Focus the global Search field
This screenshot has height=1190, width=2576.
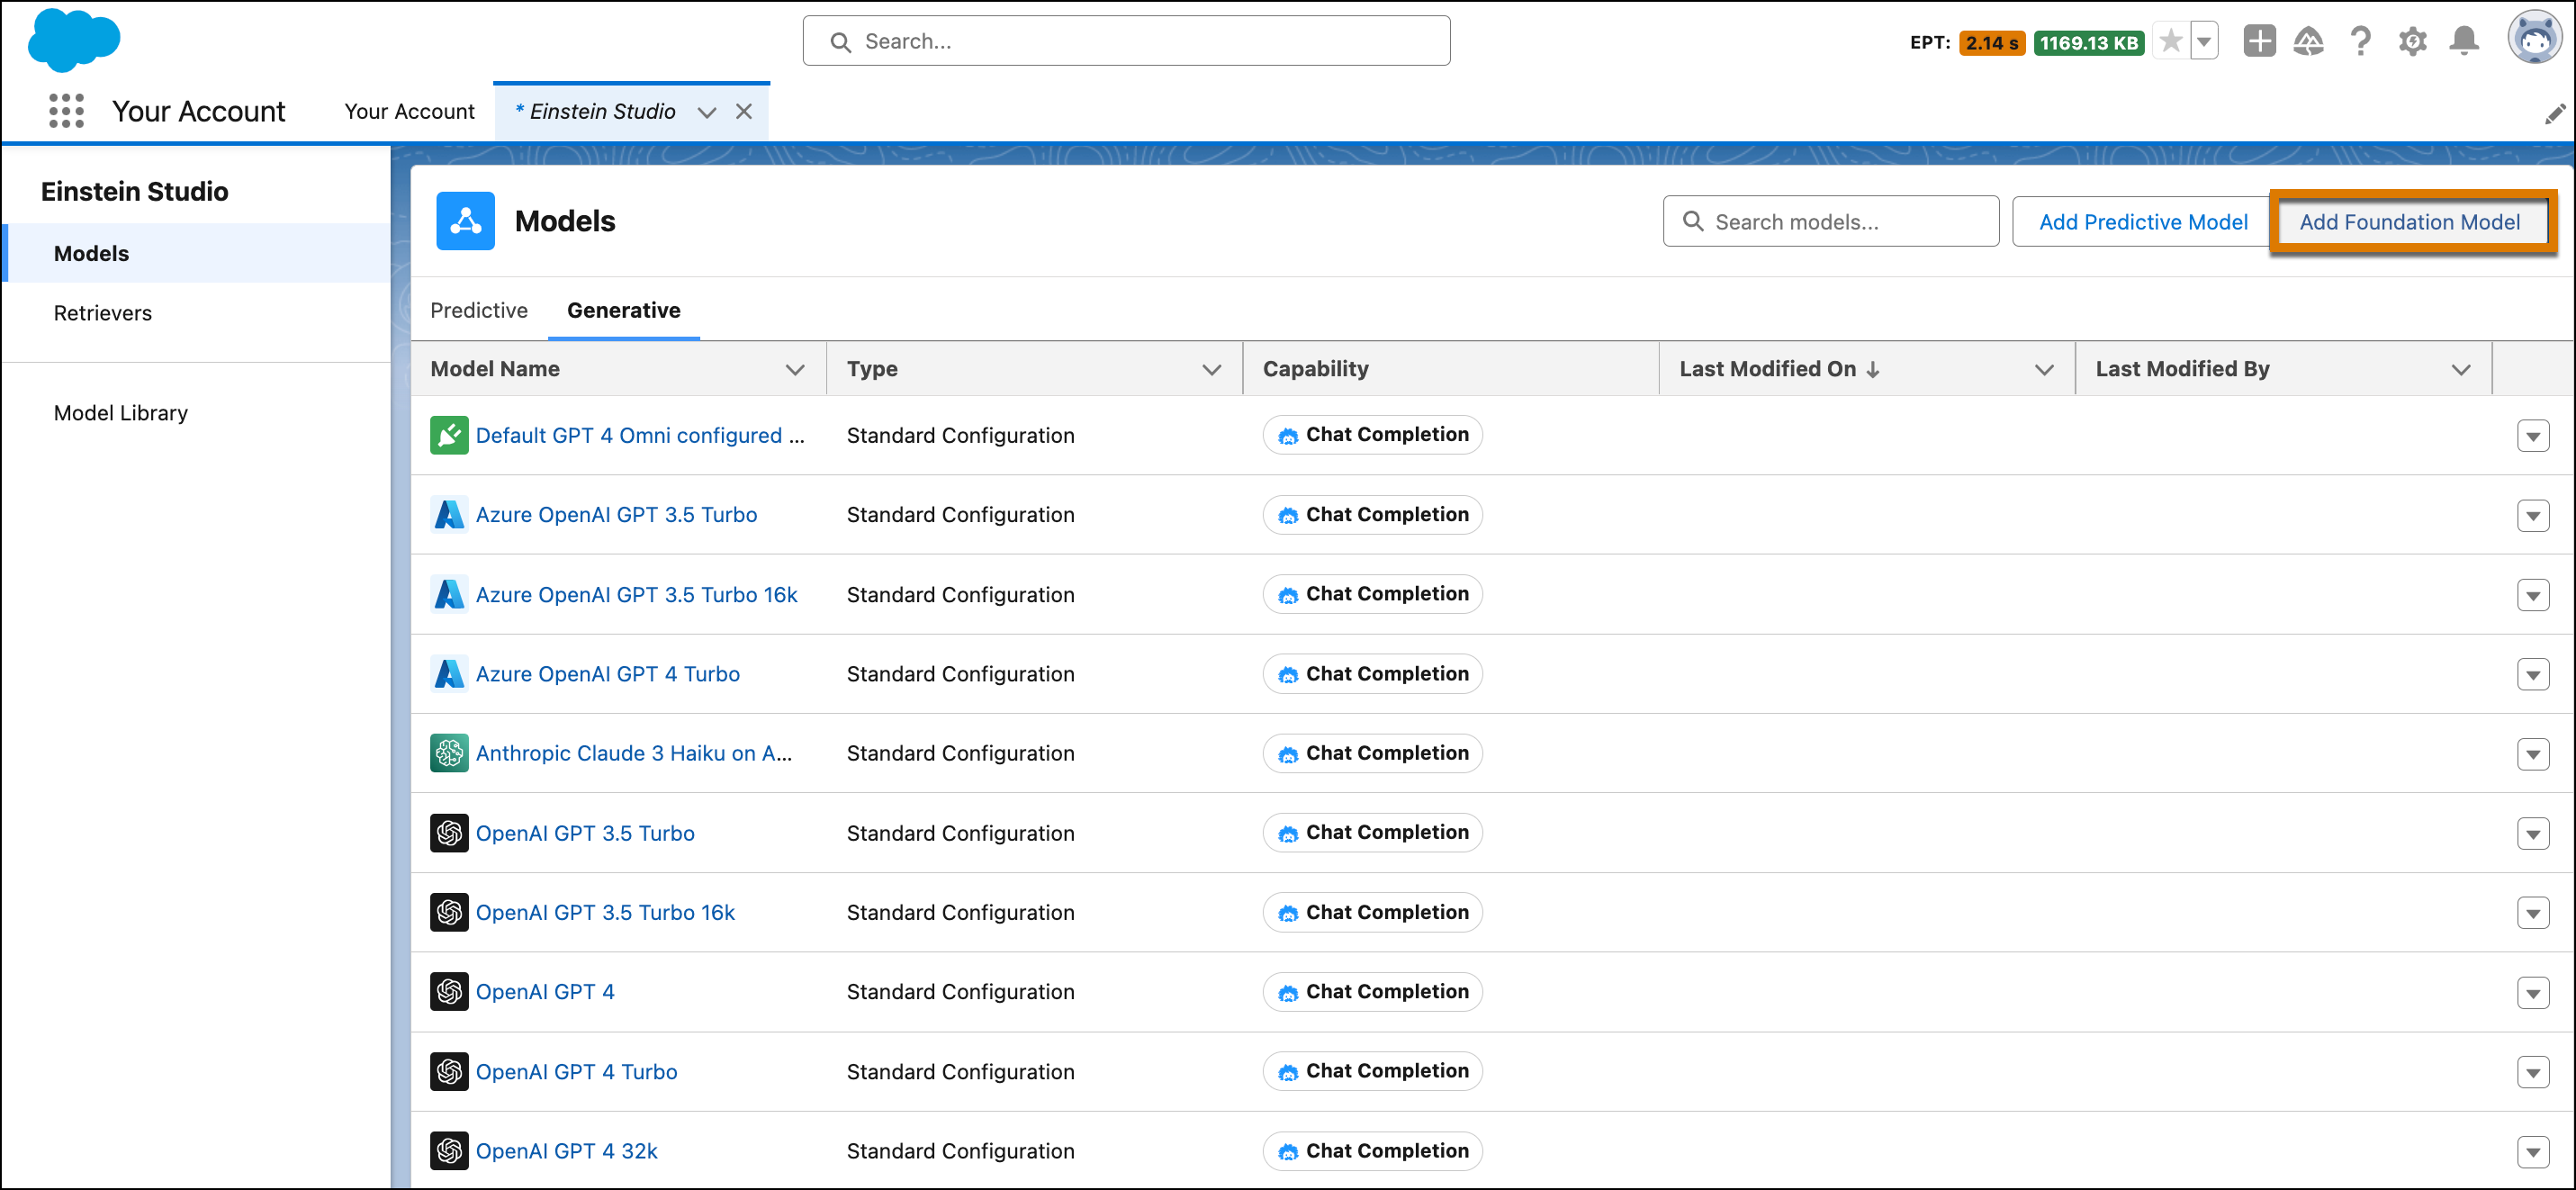coord(1126,41)
